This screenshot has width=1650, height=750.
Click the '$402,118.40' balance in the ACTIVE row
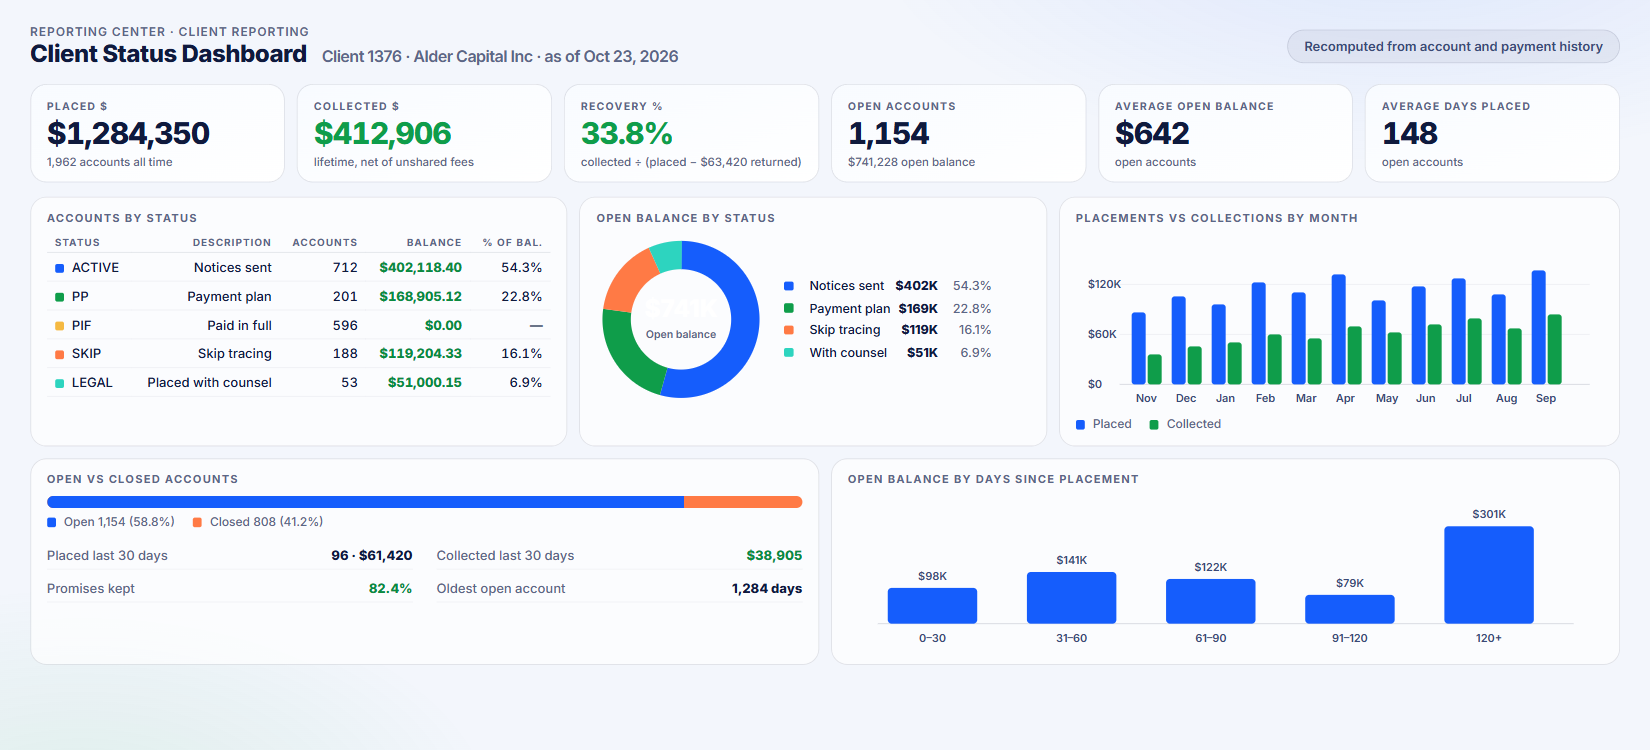pos(420,268)
